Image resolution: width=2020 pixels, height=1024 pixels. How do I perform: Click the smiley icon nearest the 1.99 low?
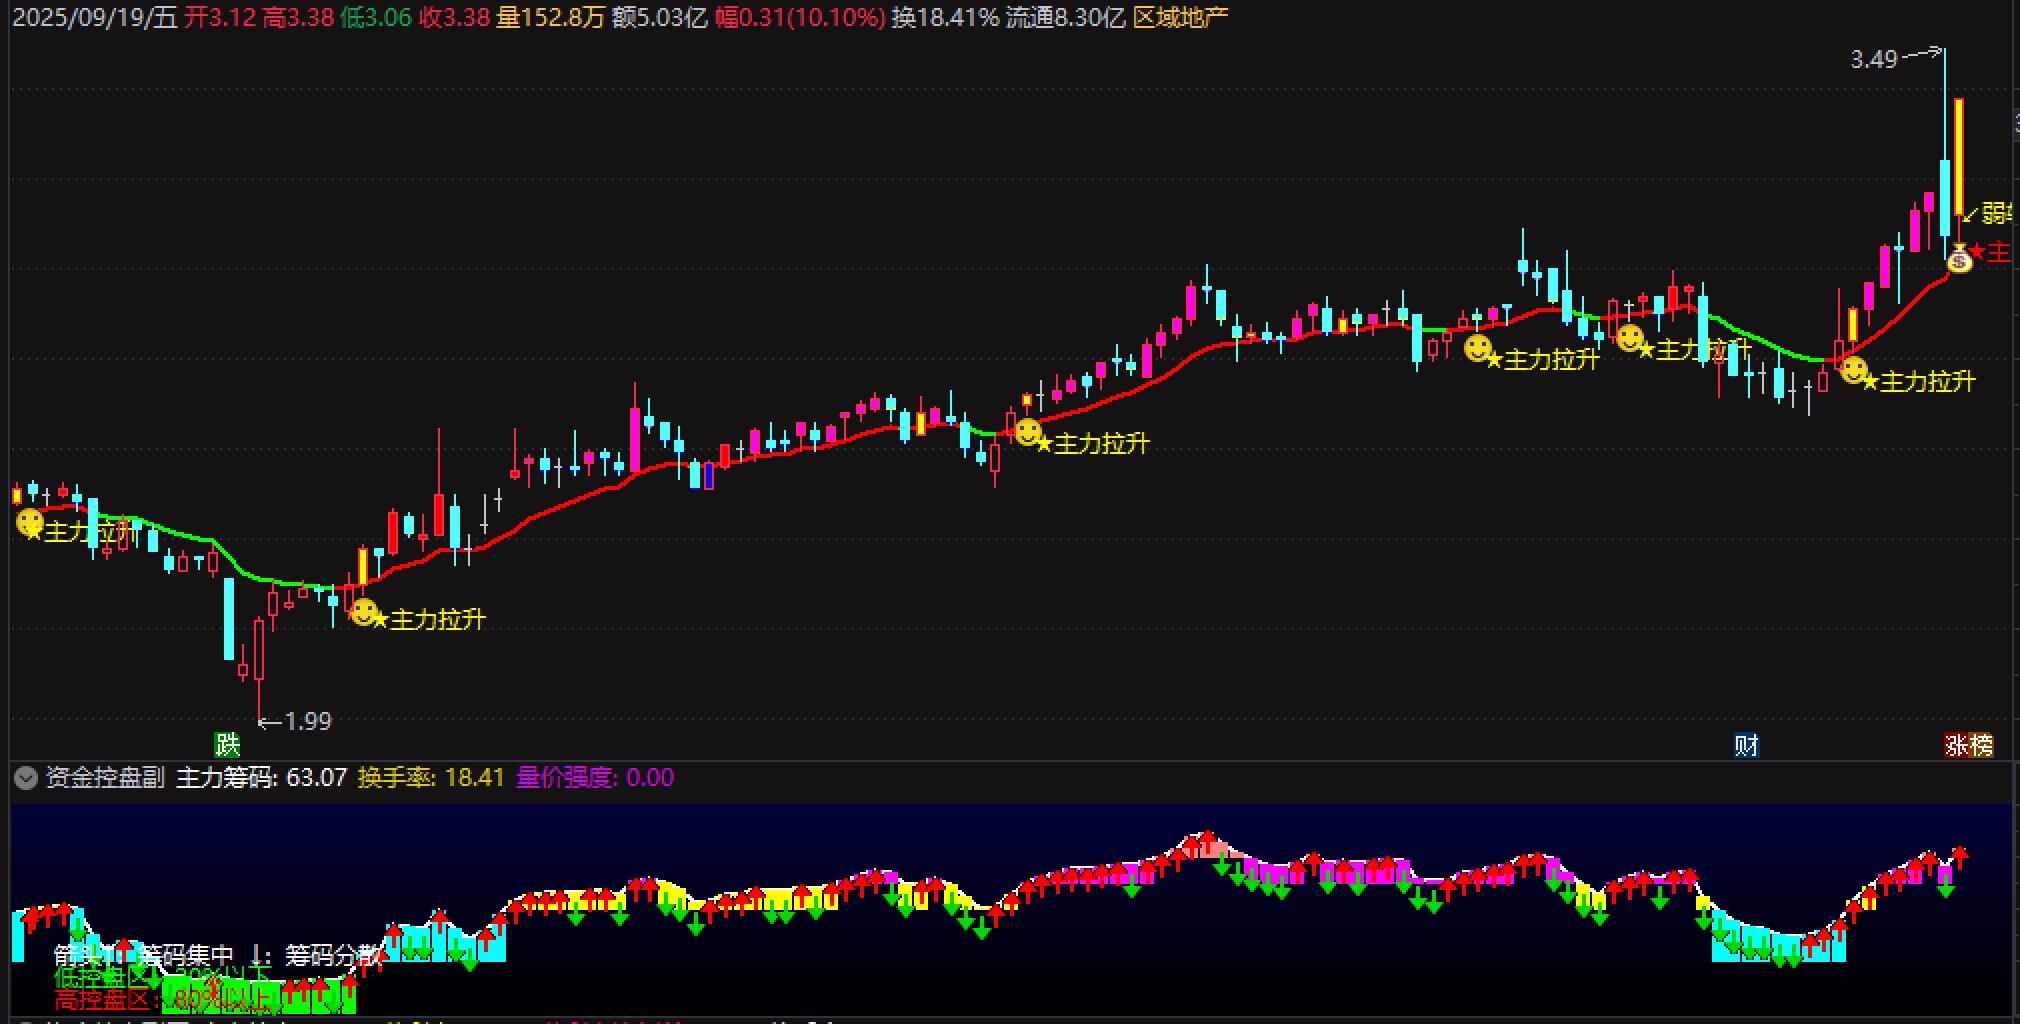coord(364,612)
